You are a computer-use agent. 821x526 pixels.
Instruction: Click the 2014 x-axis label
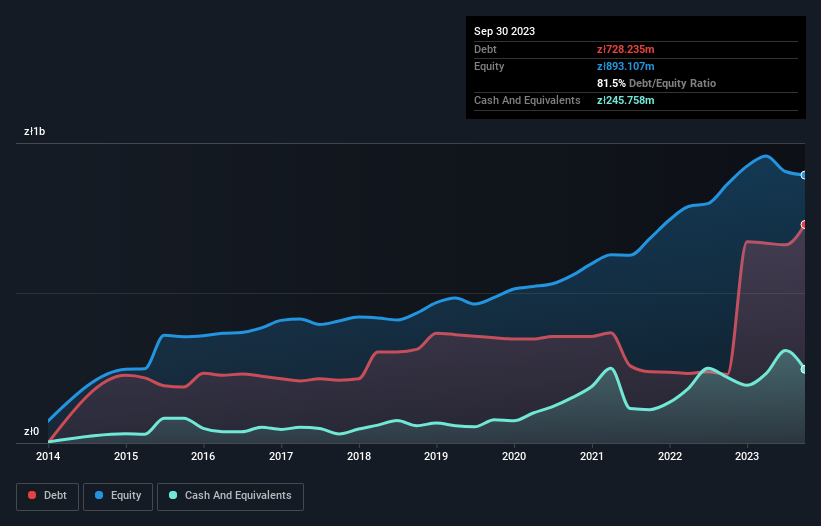(48, 456)
